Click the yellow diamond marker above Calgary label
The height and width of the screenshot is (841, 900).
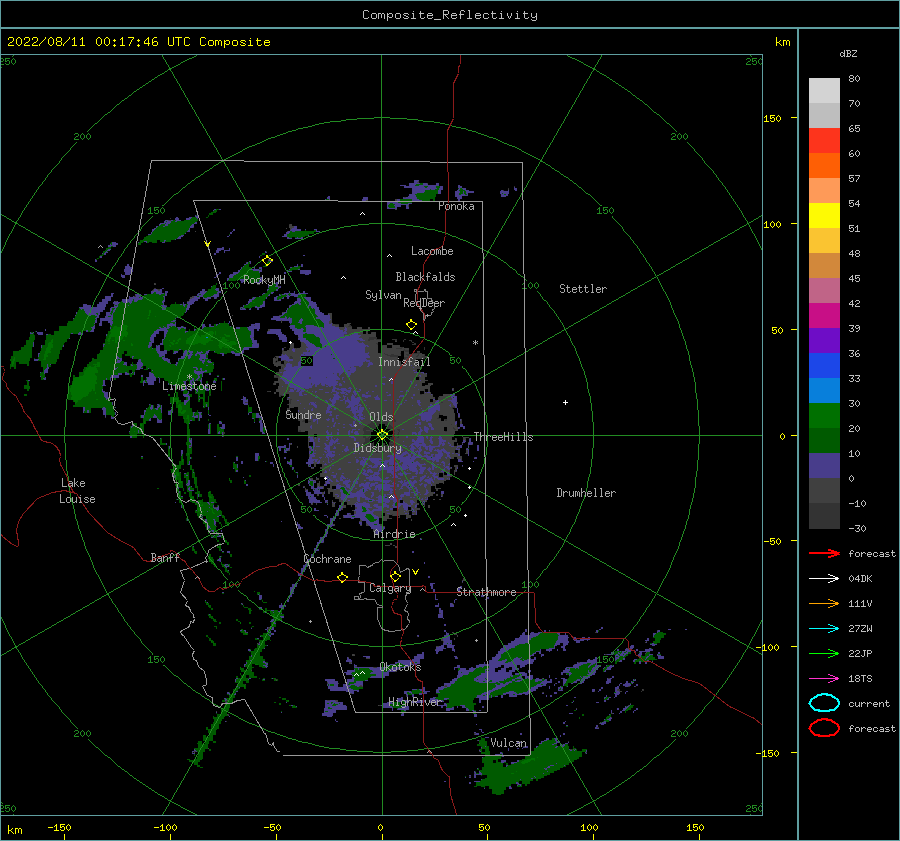[395, 576]
